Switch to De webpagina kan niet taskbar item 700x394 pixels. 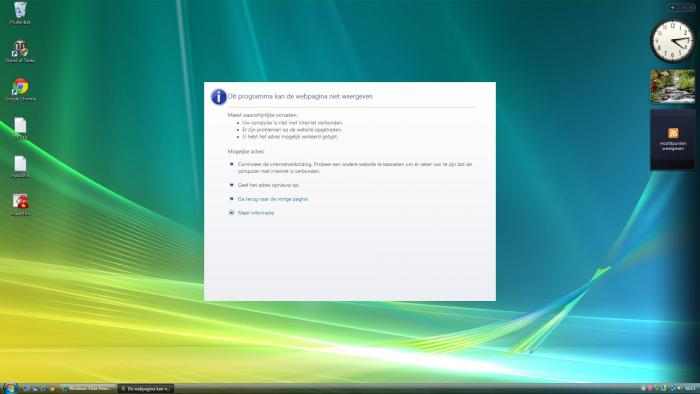click(146, 389)
